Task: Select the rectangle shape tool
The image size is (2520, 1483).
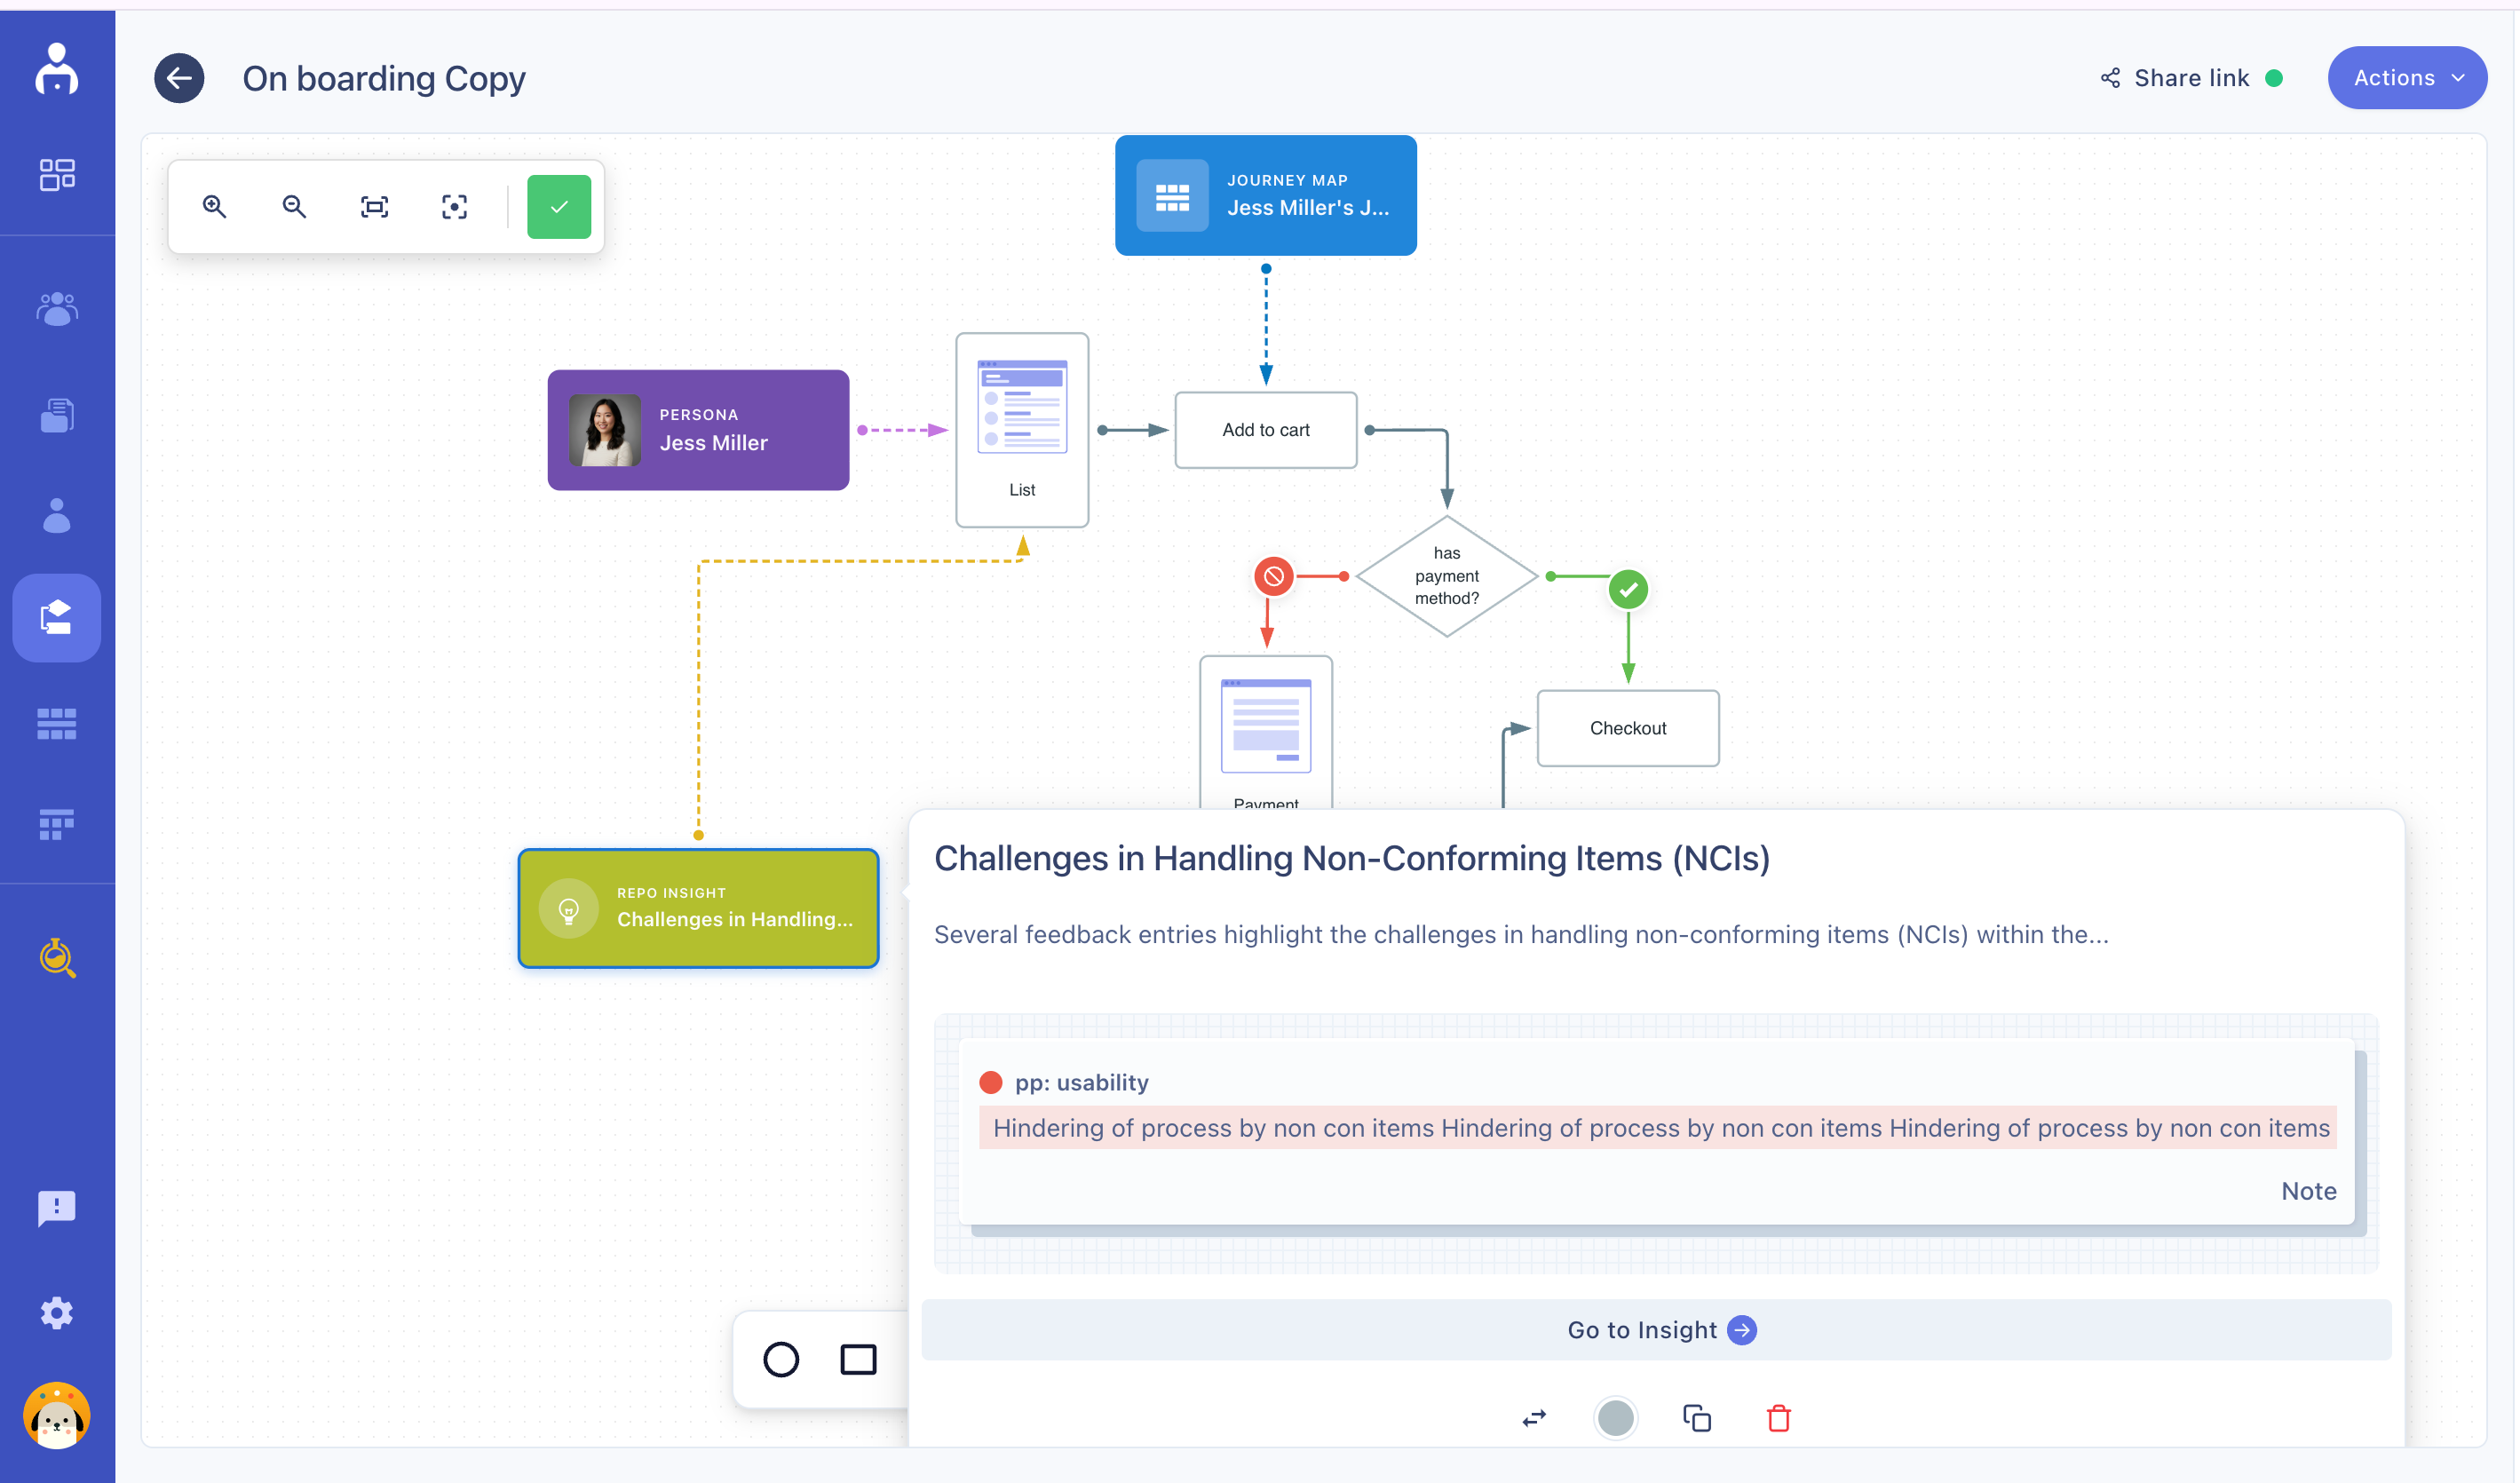Action: tap(858, 1359)
